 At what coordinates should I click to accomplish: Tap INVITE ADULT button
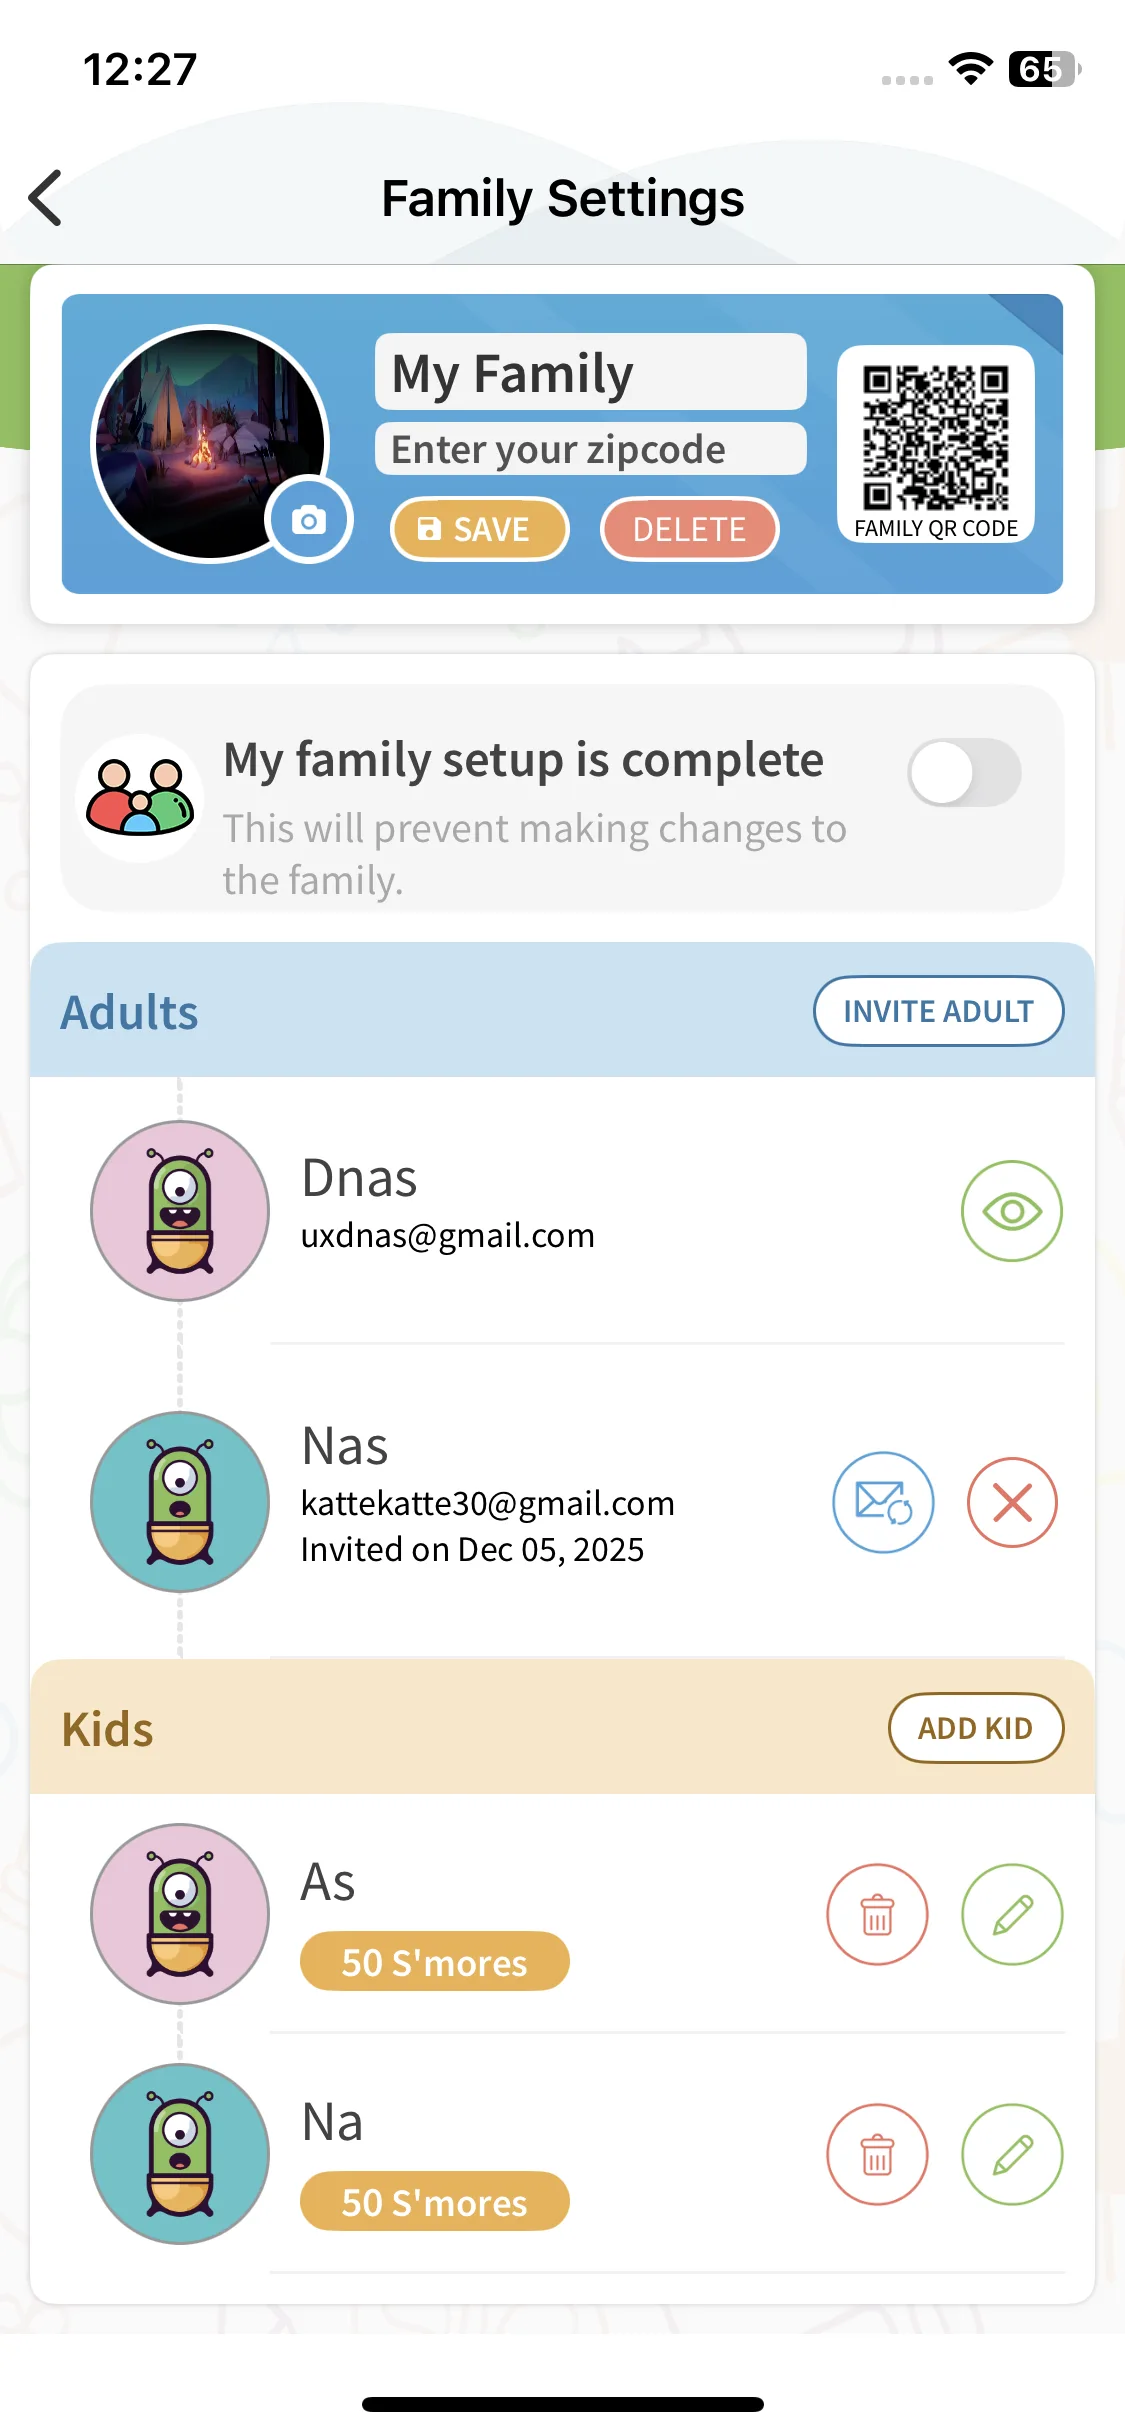(938, 1011)
